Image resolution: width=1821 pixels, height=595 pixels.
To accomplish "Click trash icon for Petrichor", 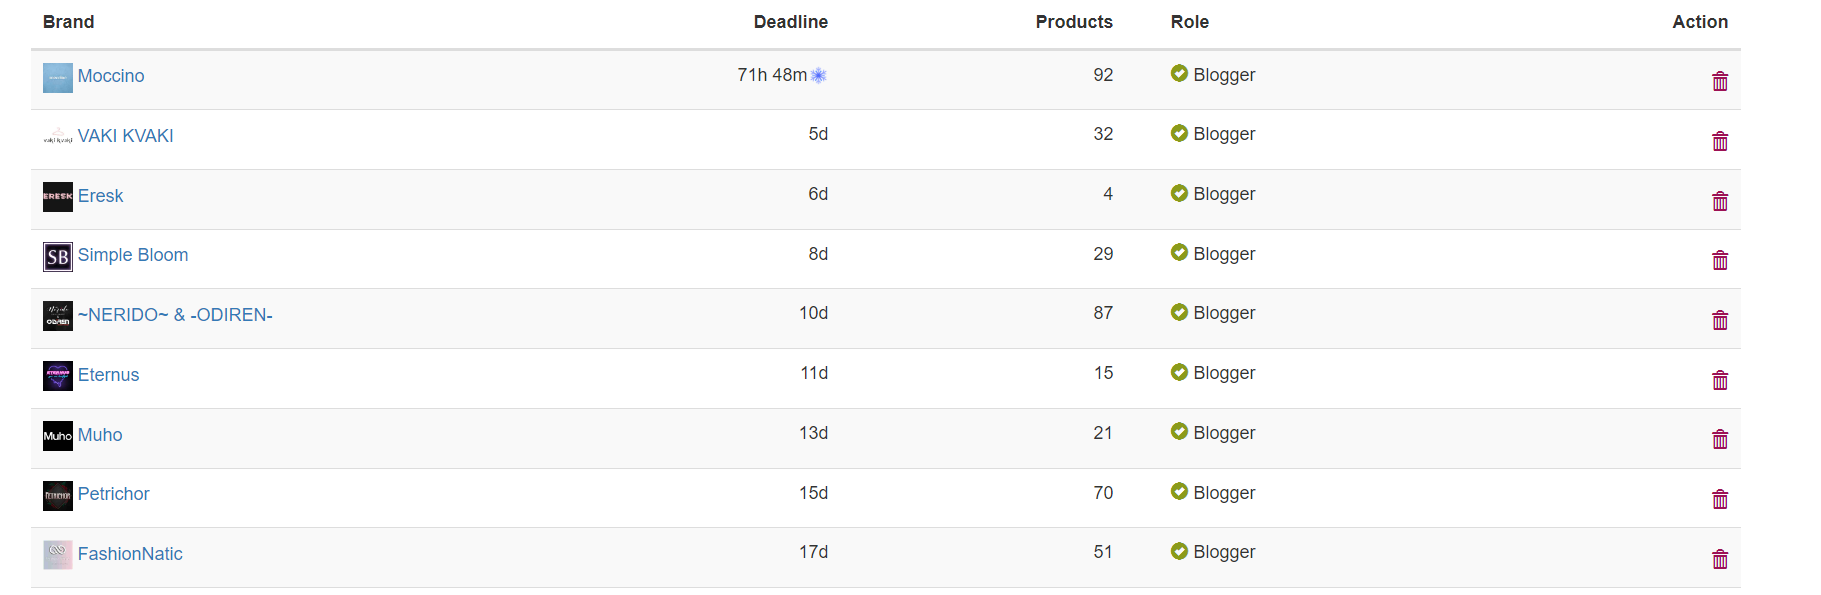I will (x=1719, y=499).
